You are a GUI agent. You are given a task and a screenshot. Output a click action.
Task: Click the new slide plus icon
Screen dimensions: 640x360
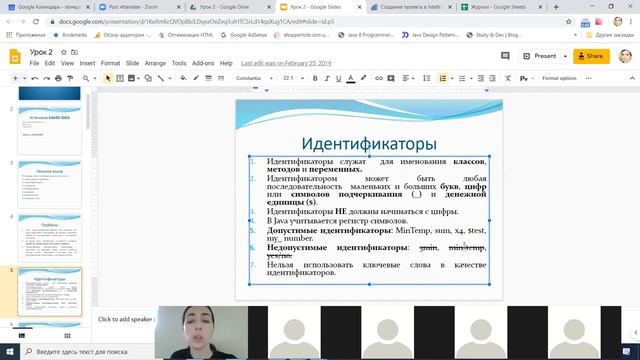[x=15, y=78]
